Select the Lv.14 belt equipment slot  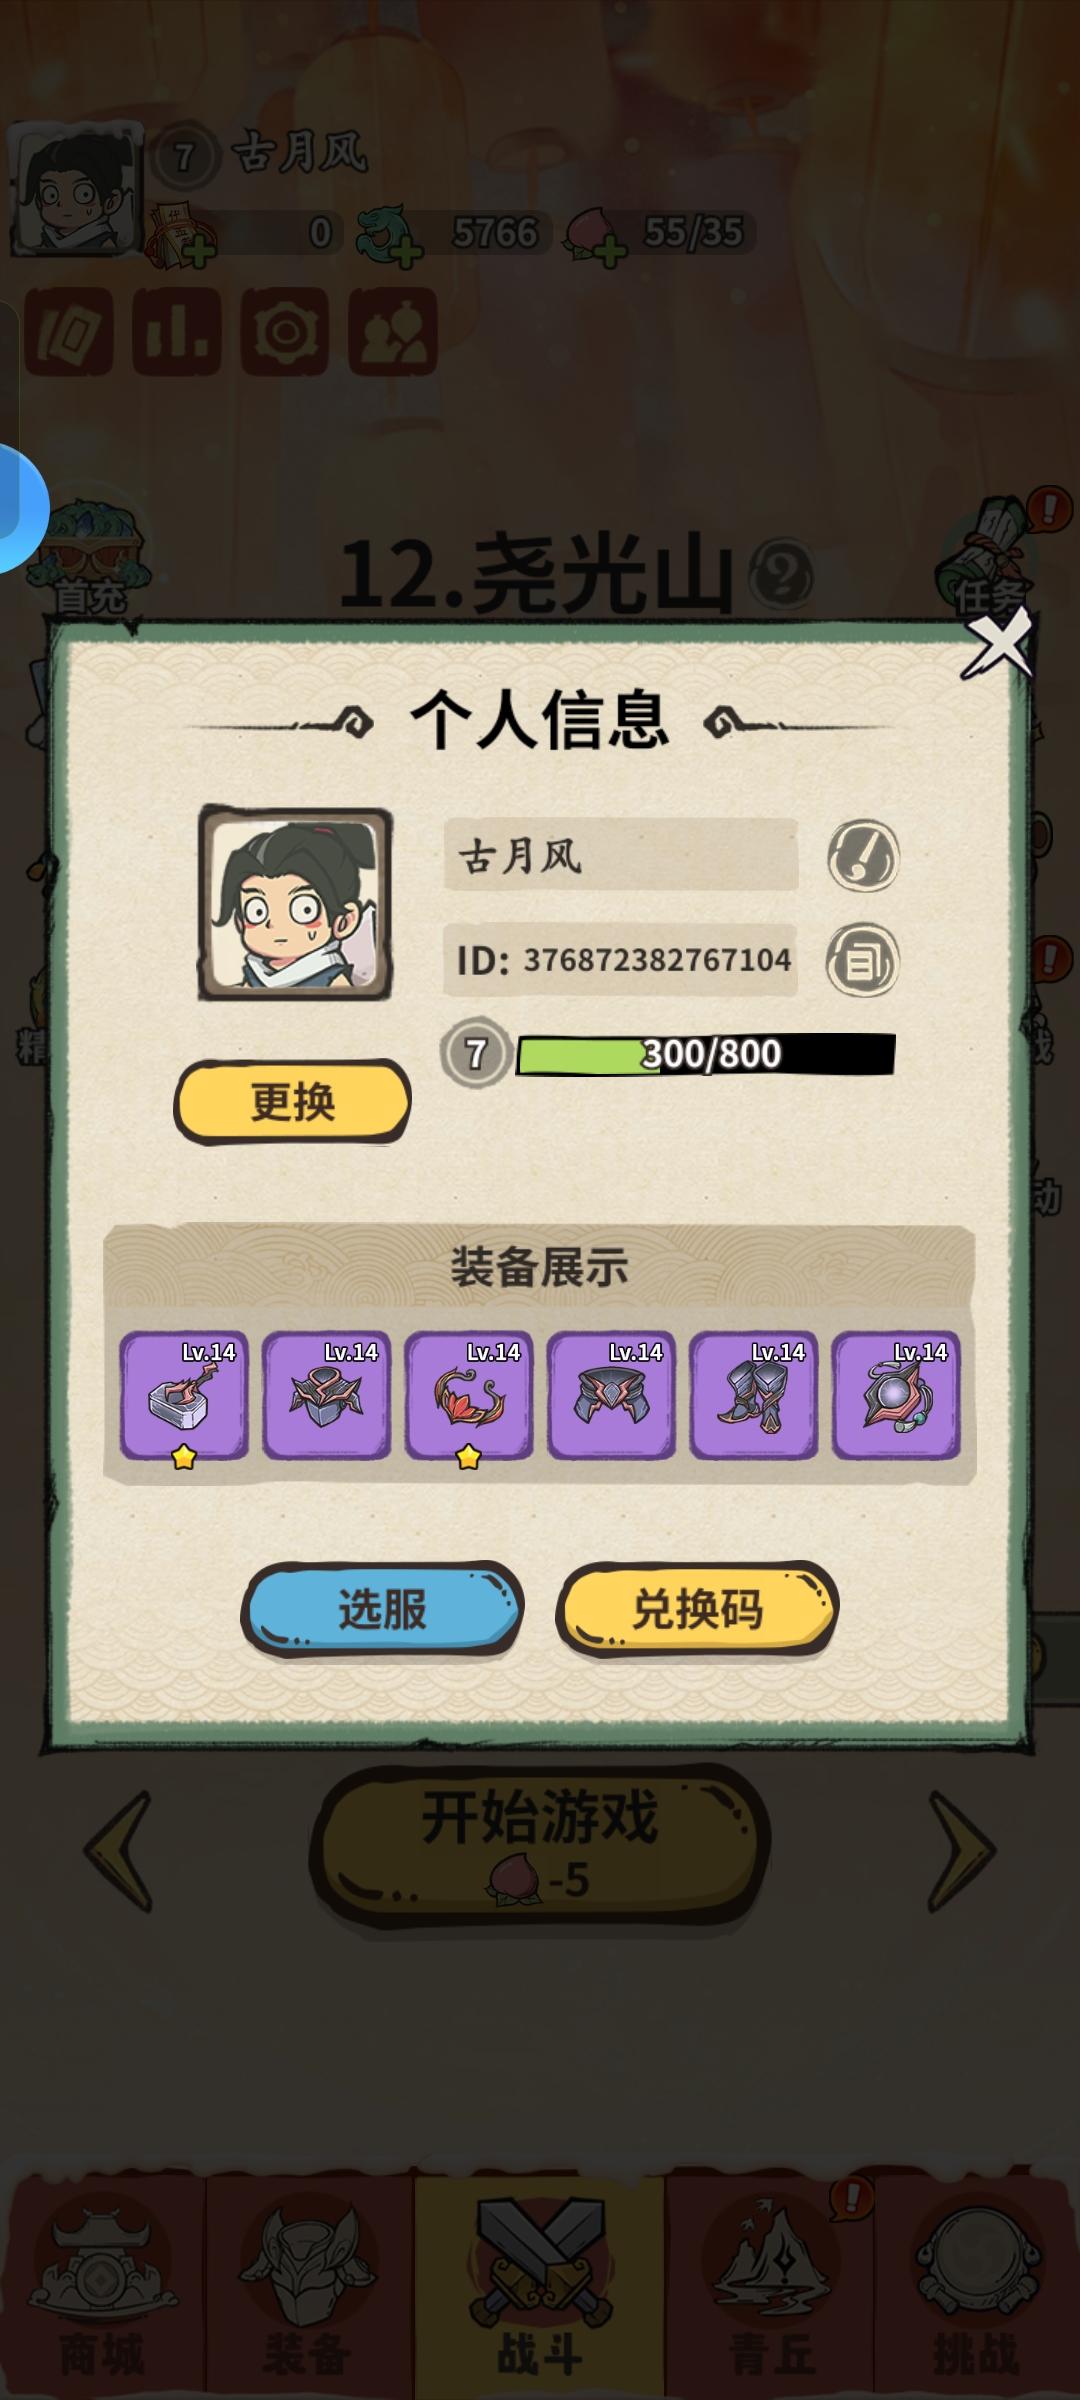coord(611,1396)
